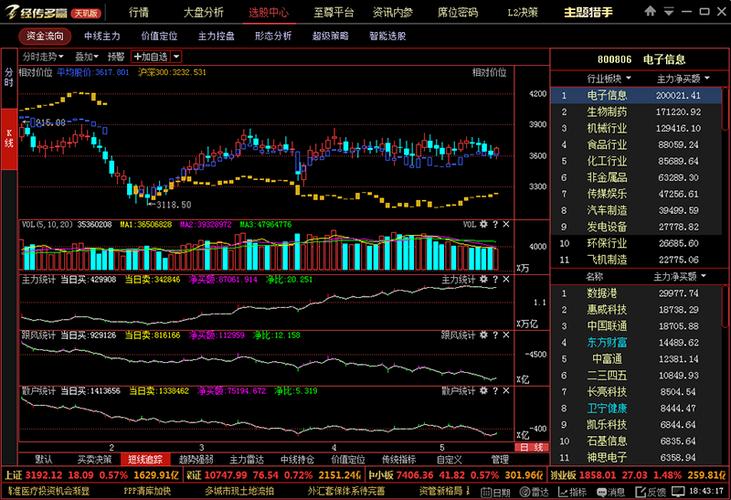Switch to 中线持仓 bottom tab
The height and width of the screenshot is (500, 731).
(x=297, y=459)
